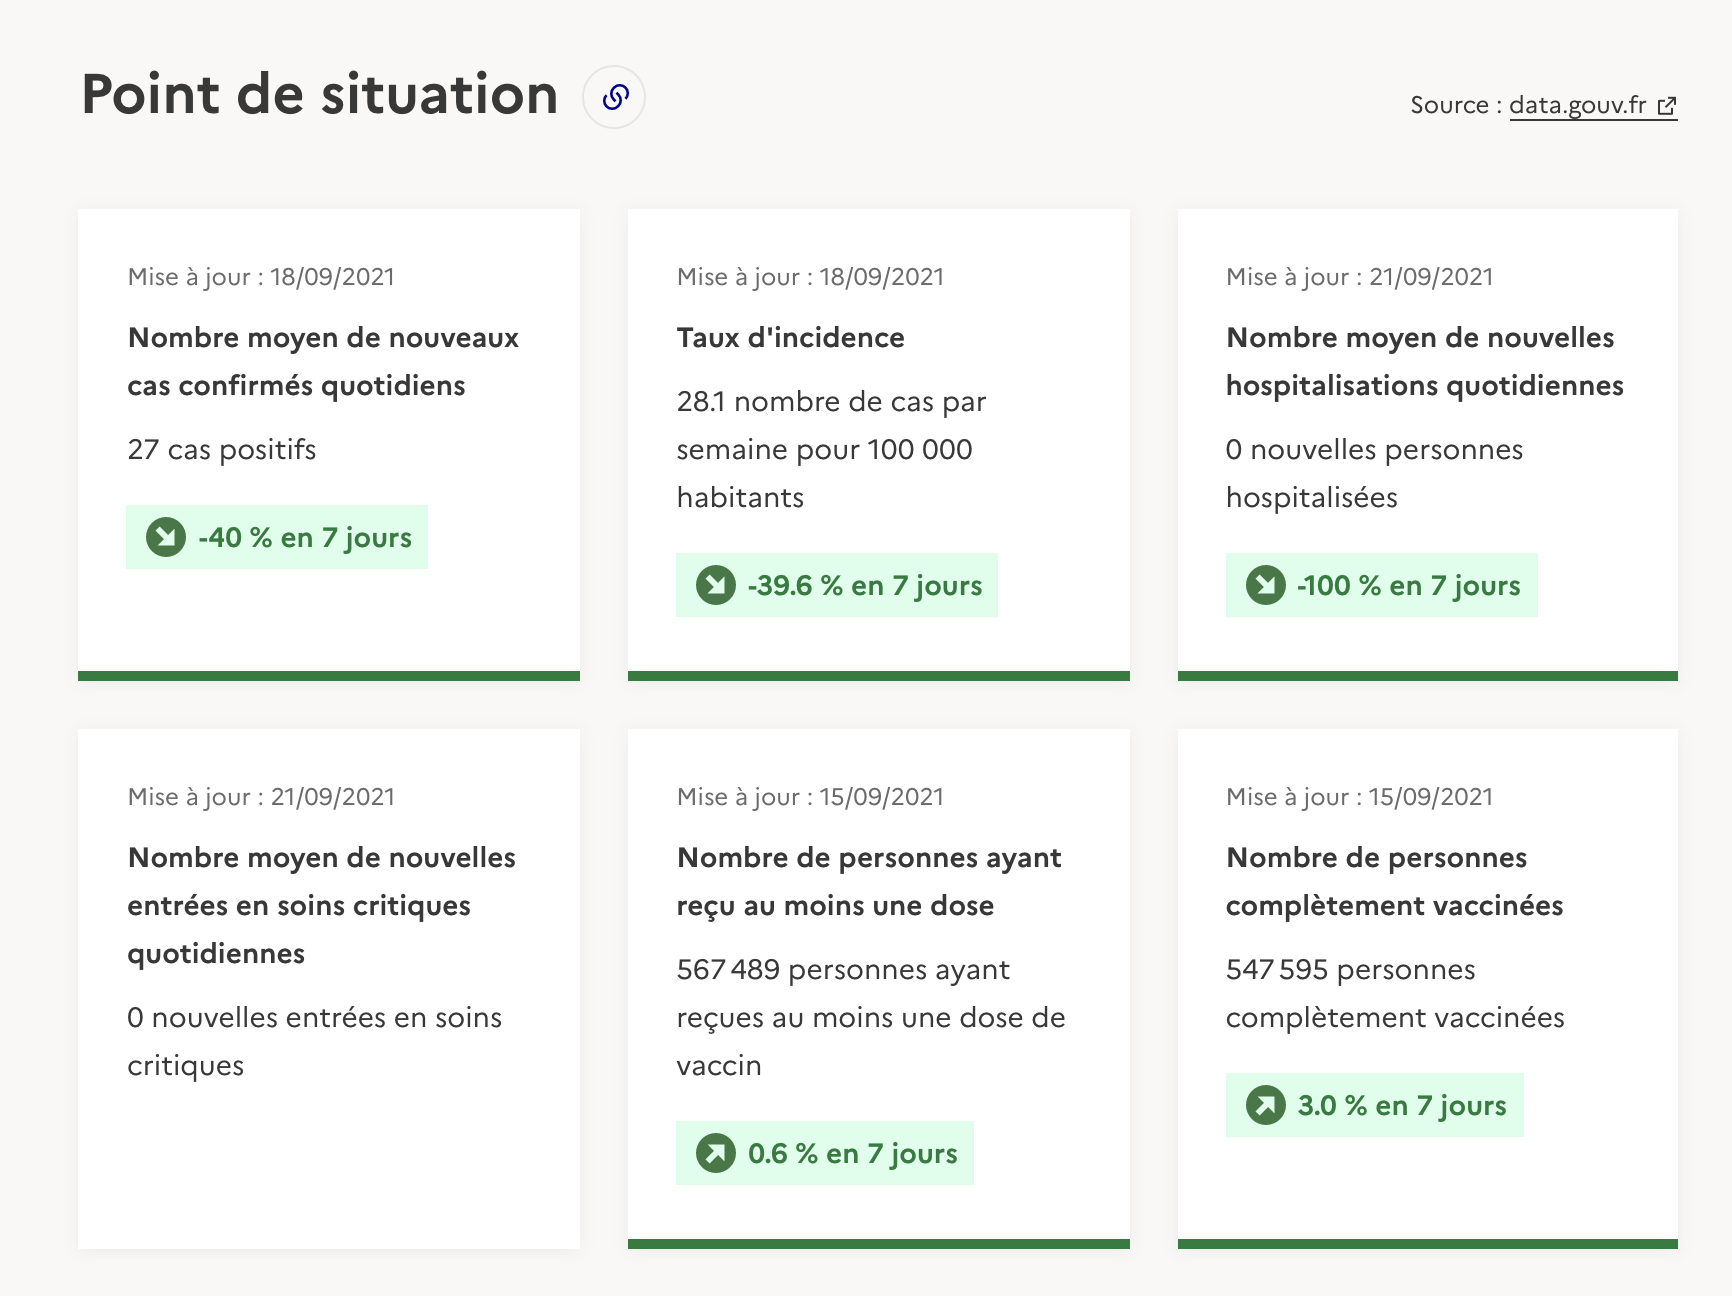Click the up arrow icon in the 0.6 % badge

[716, 1153]
